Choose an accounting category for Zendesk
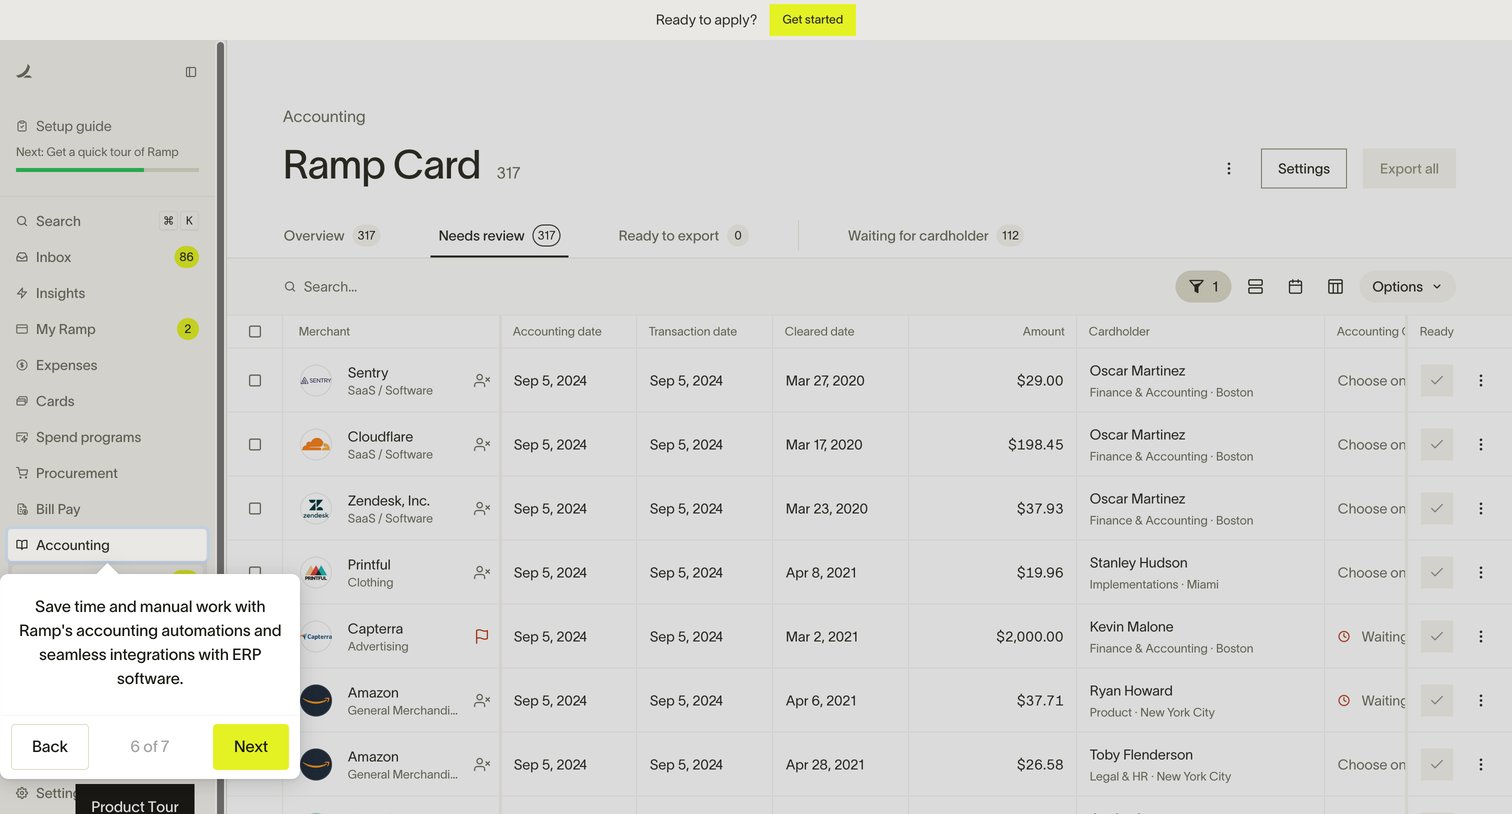This screenshot has width=1512, height=814. [x=1371, y=509]
